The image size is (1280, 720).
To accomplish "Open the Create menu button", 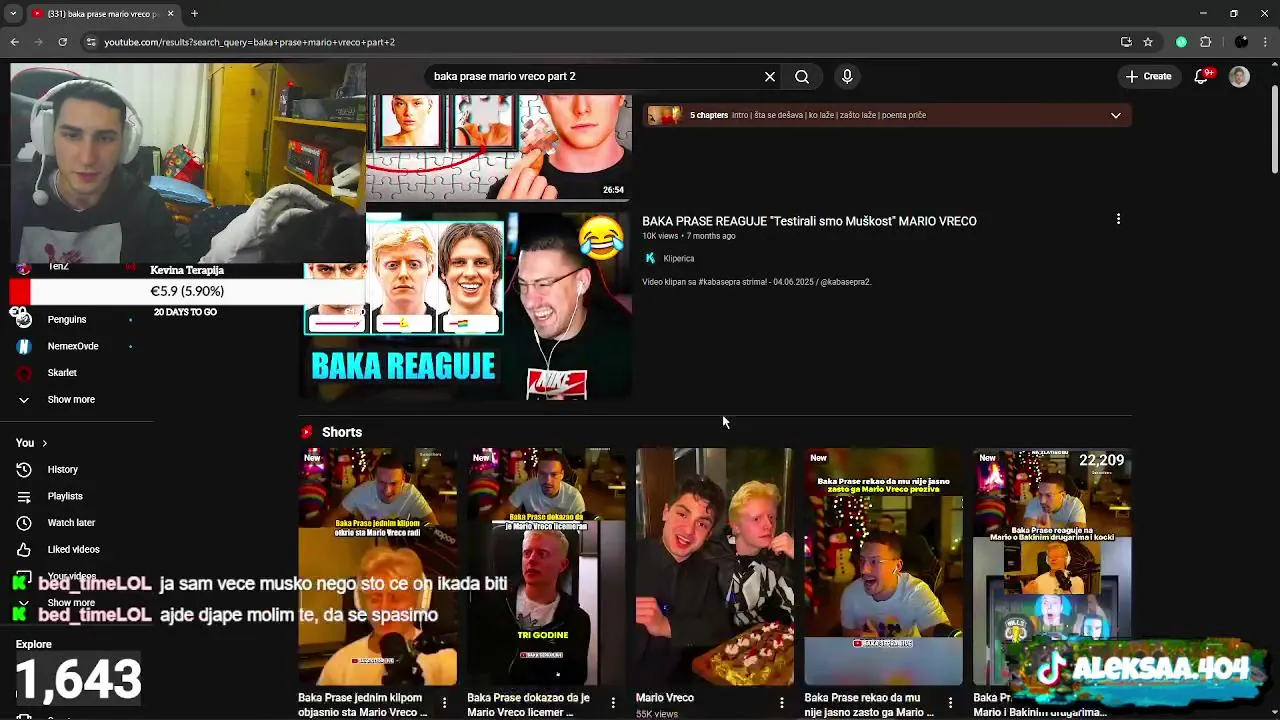I will point(1149,76).
